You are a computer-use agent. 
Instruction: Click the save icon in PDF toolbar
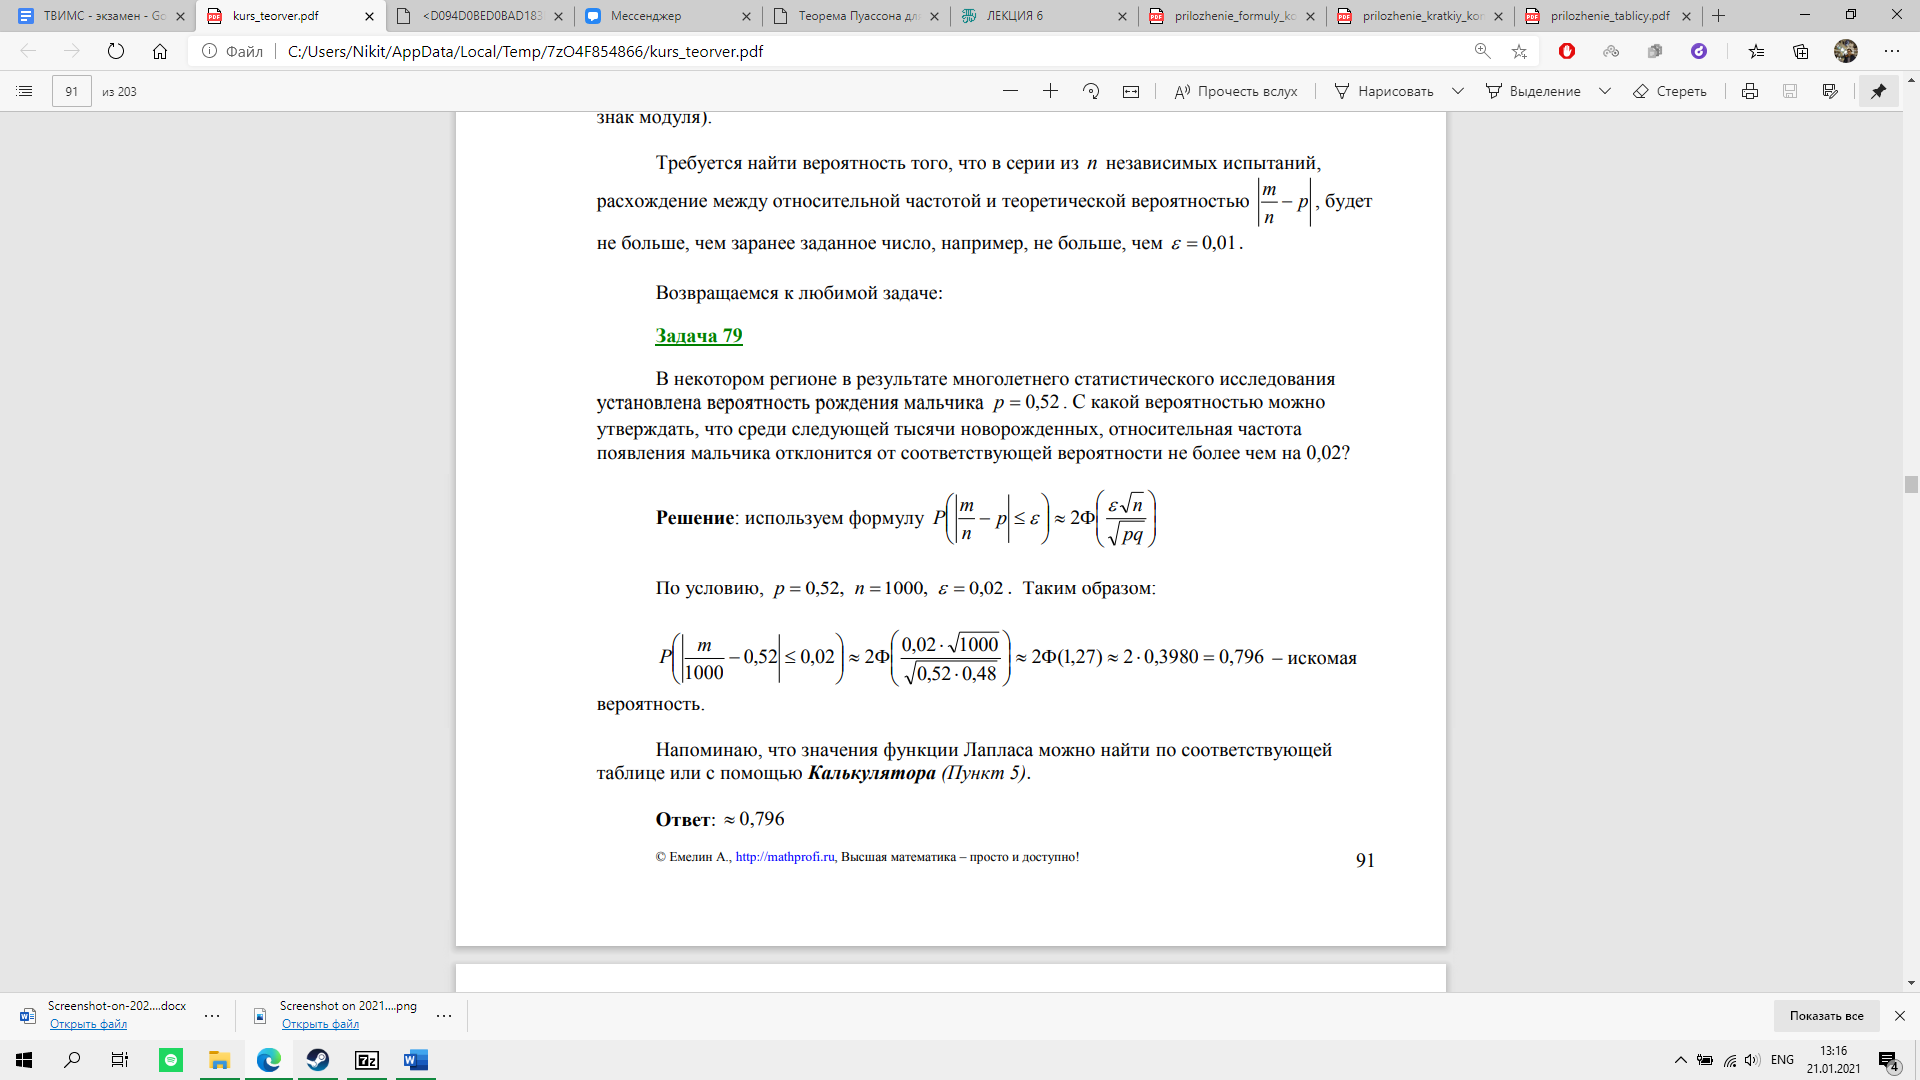click(1790, 91)
